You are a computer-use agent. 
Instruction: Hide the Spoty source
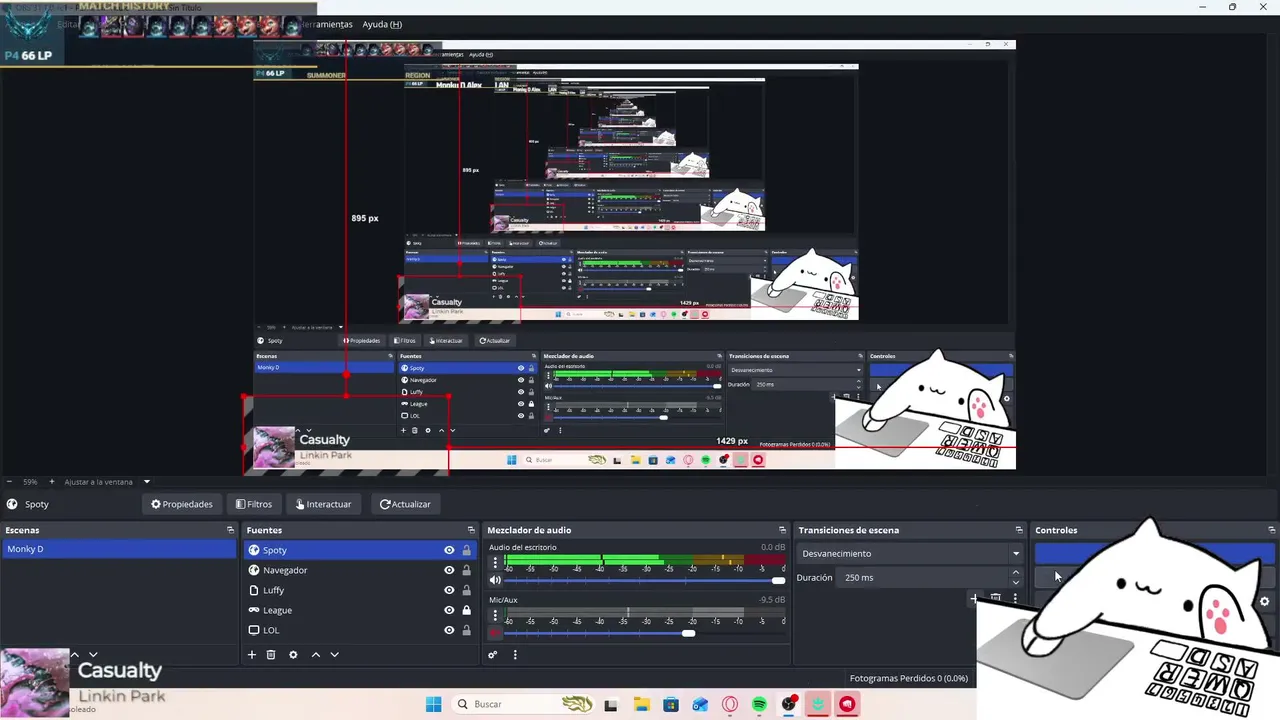[449, 550]
